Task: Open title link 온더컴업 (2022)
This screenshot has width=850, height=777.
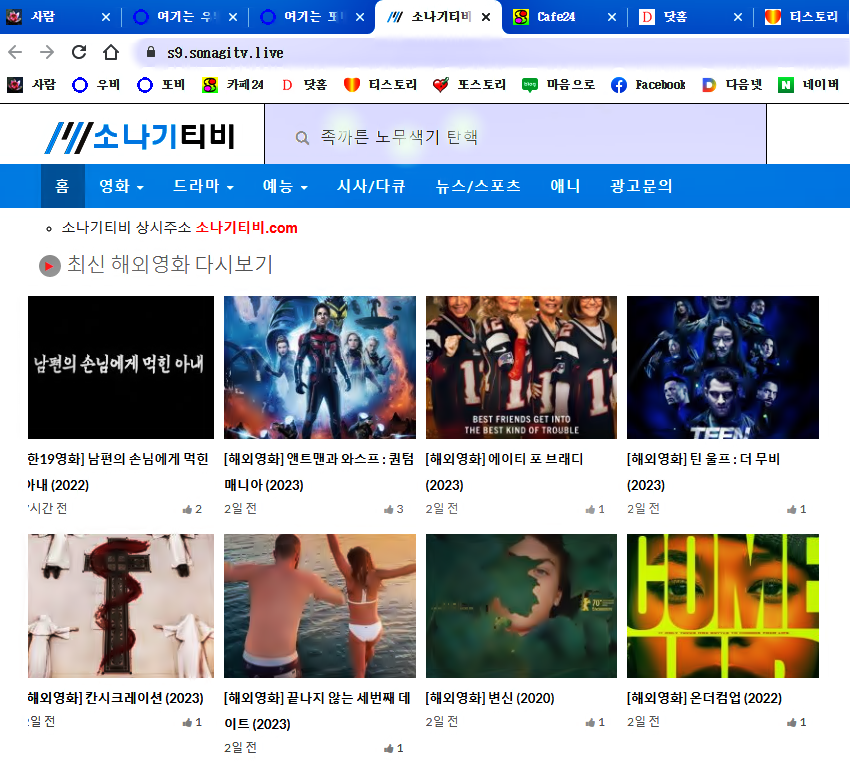Action: pyautogui.click(x=704, y=698)
